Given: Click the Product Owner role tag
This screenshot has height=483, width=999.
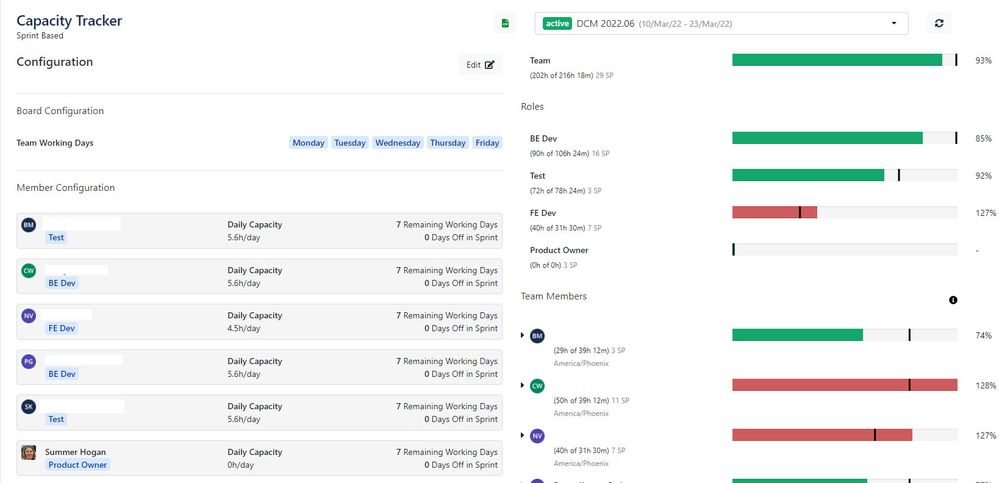Looking at the screenshot, I should point(78,465).
